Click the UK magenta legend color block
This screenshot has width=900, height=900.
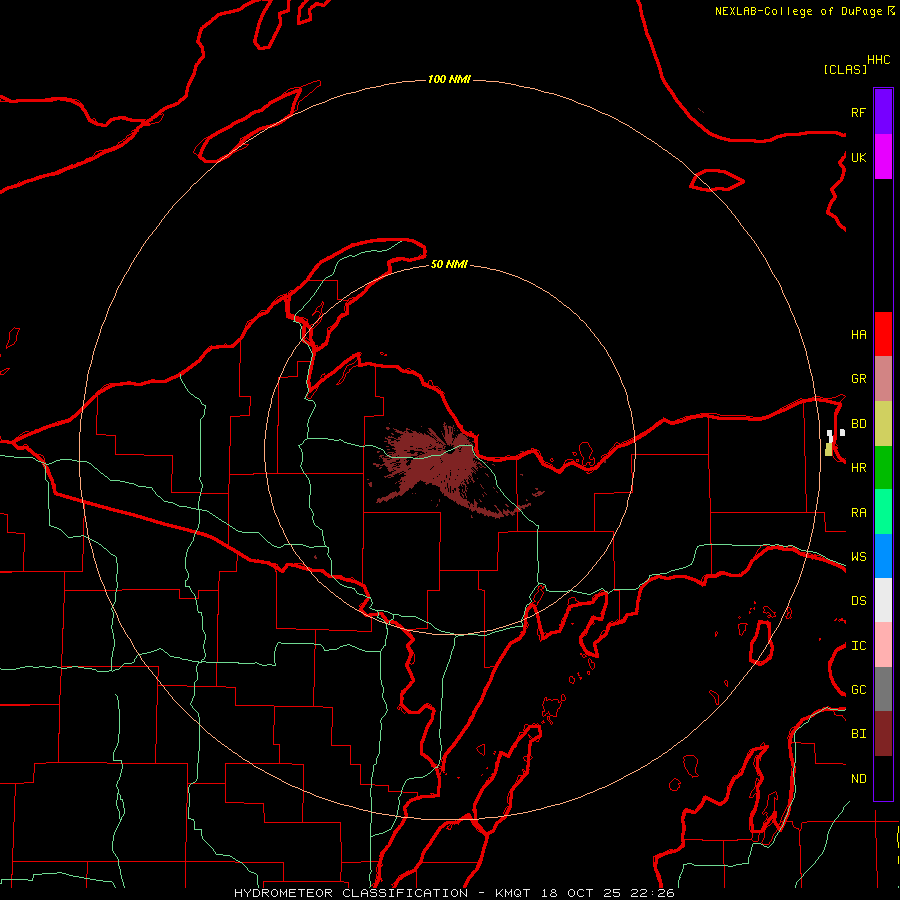(x=883, y=157)
